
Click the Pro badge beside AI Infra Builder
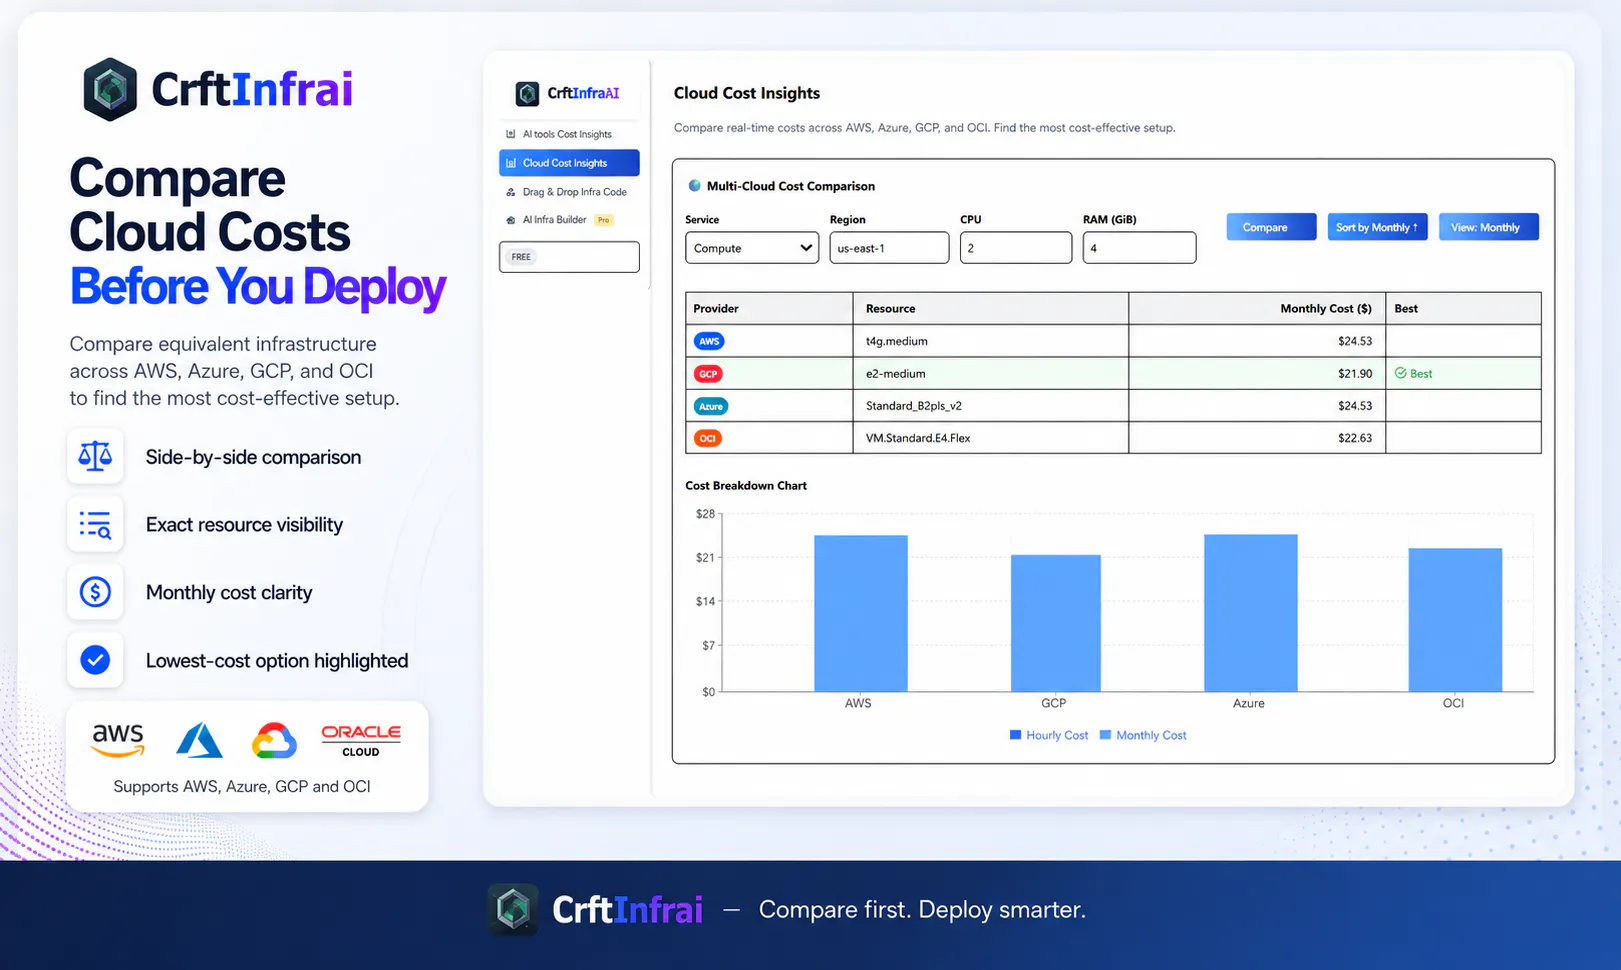click(x=604, y=220)
